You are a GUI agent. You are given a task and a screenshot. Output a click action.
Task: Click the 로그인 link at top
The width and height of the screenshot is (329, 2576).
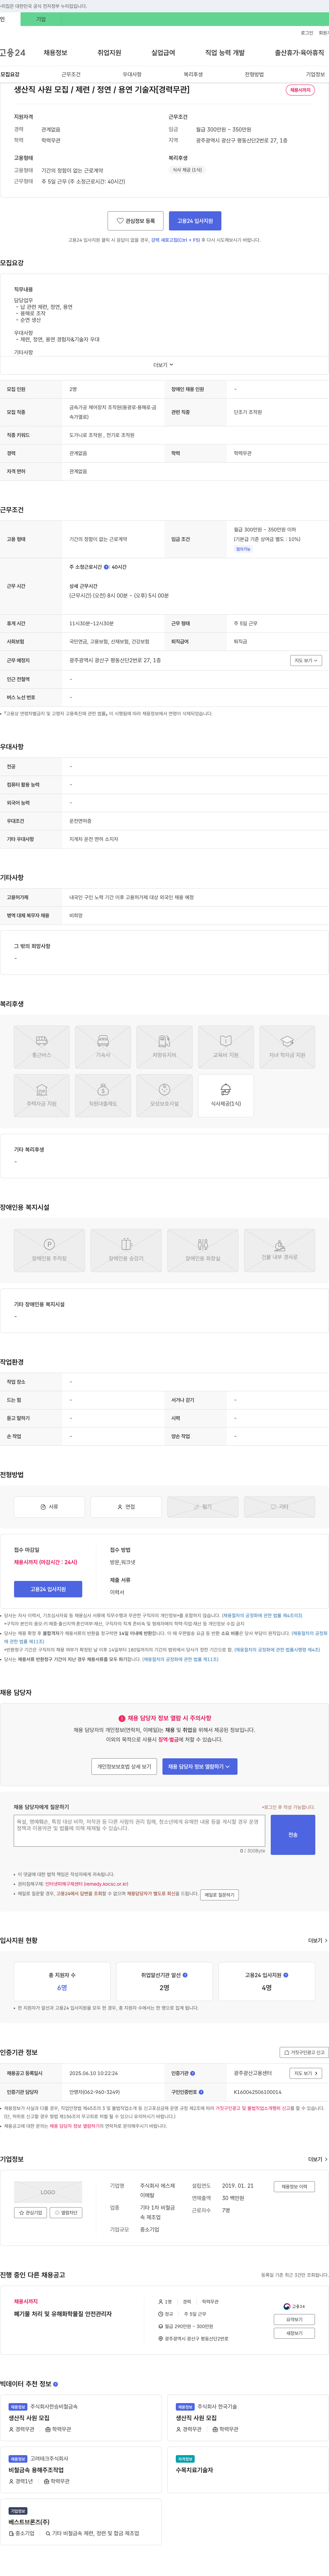307,33
